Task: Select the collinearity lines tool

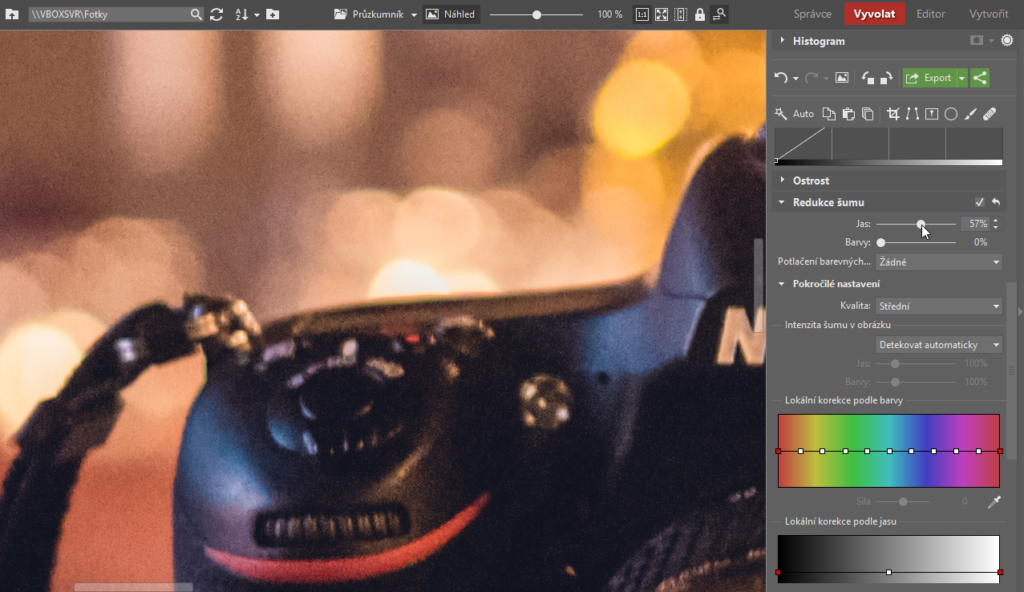Action: 912,114
